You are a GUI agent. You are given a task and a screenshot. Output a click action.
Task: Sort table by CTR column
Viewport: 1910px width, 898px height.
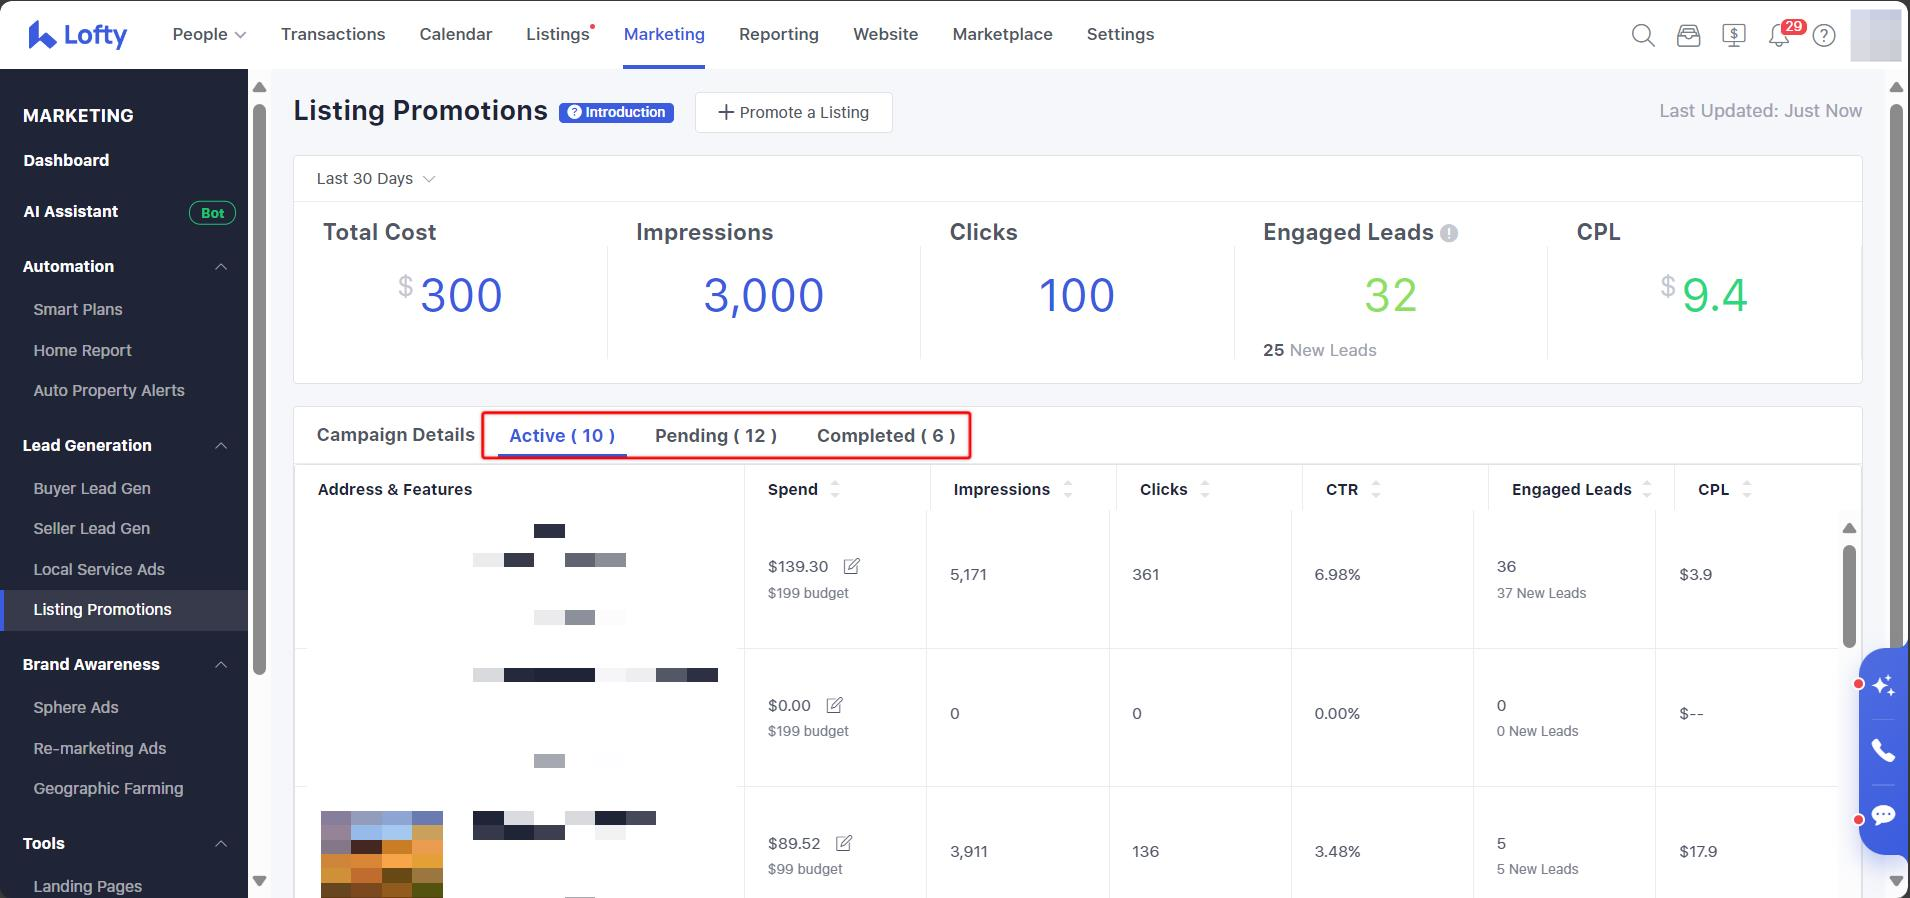click(1375, 489)
